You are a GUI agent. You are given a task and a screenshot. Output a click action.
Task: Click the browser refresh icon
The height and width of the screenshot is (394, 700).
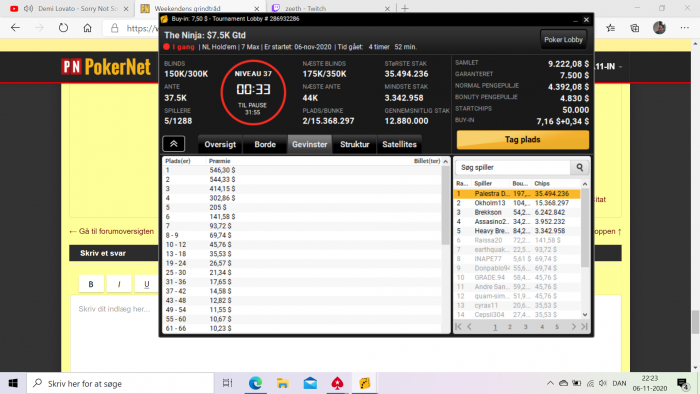click(63, 28)
